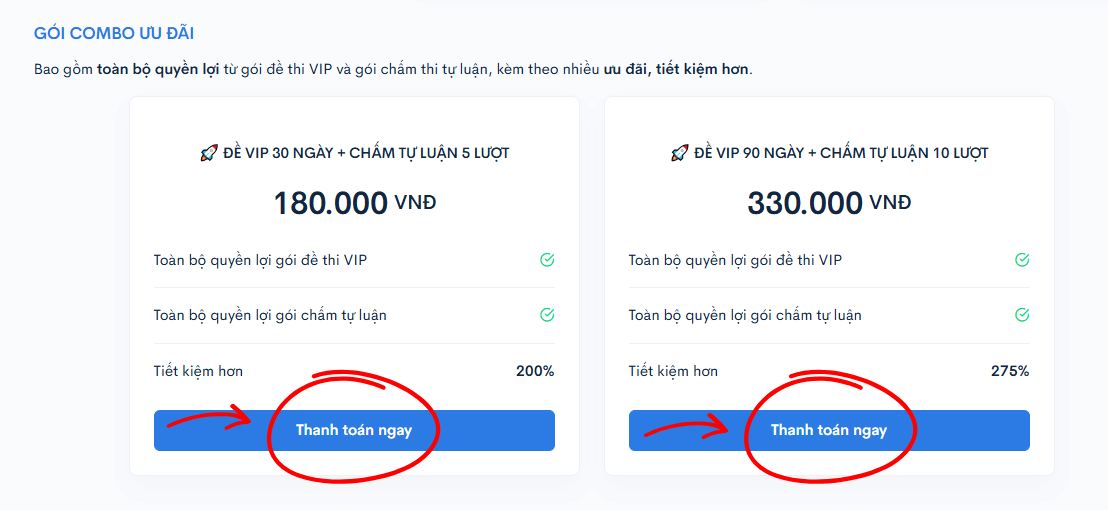
Task: Click Toàn bộ quyền lợi gói đề thi VIP in 30-day card
Action: [x=261, y=260]
